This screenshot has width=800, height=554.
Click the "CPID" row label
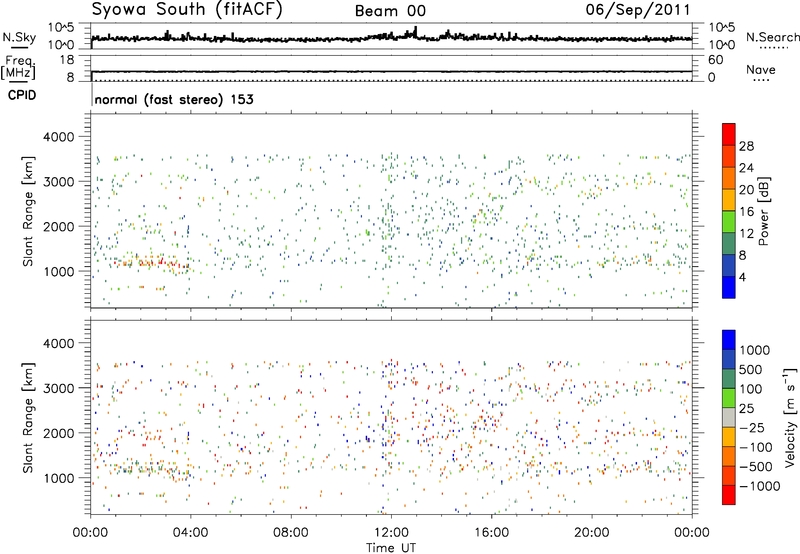point(22,95)
